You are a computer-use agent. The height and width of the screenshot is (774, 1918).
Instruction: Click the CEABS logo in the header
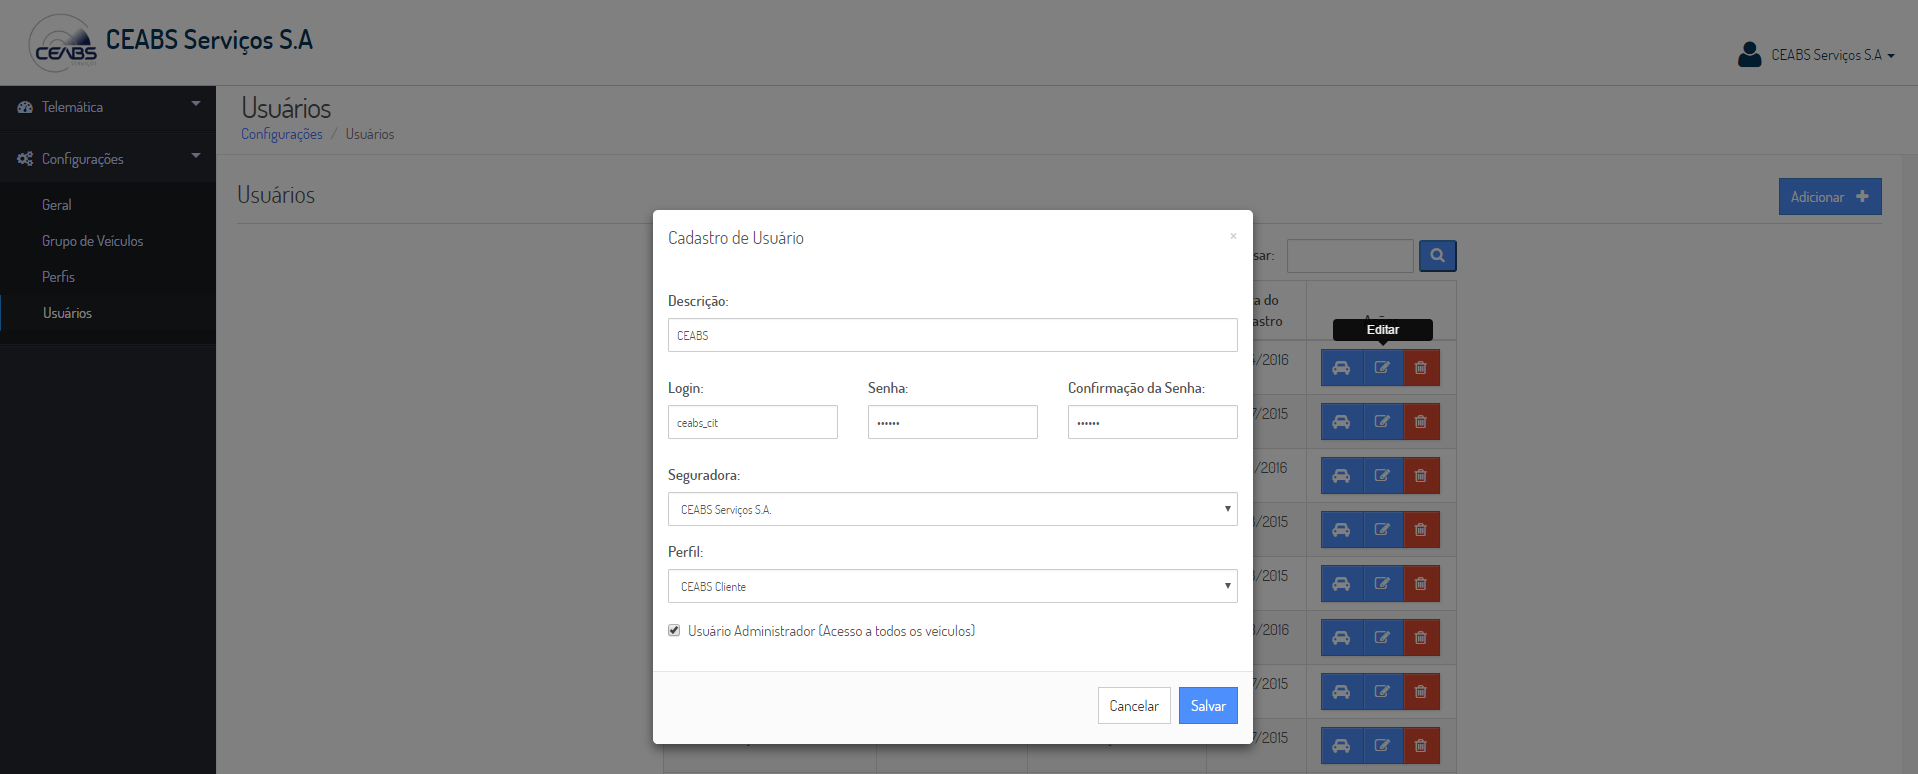point(64,44)
